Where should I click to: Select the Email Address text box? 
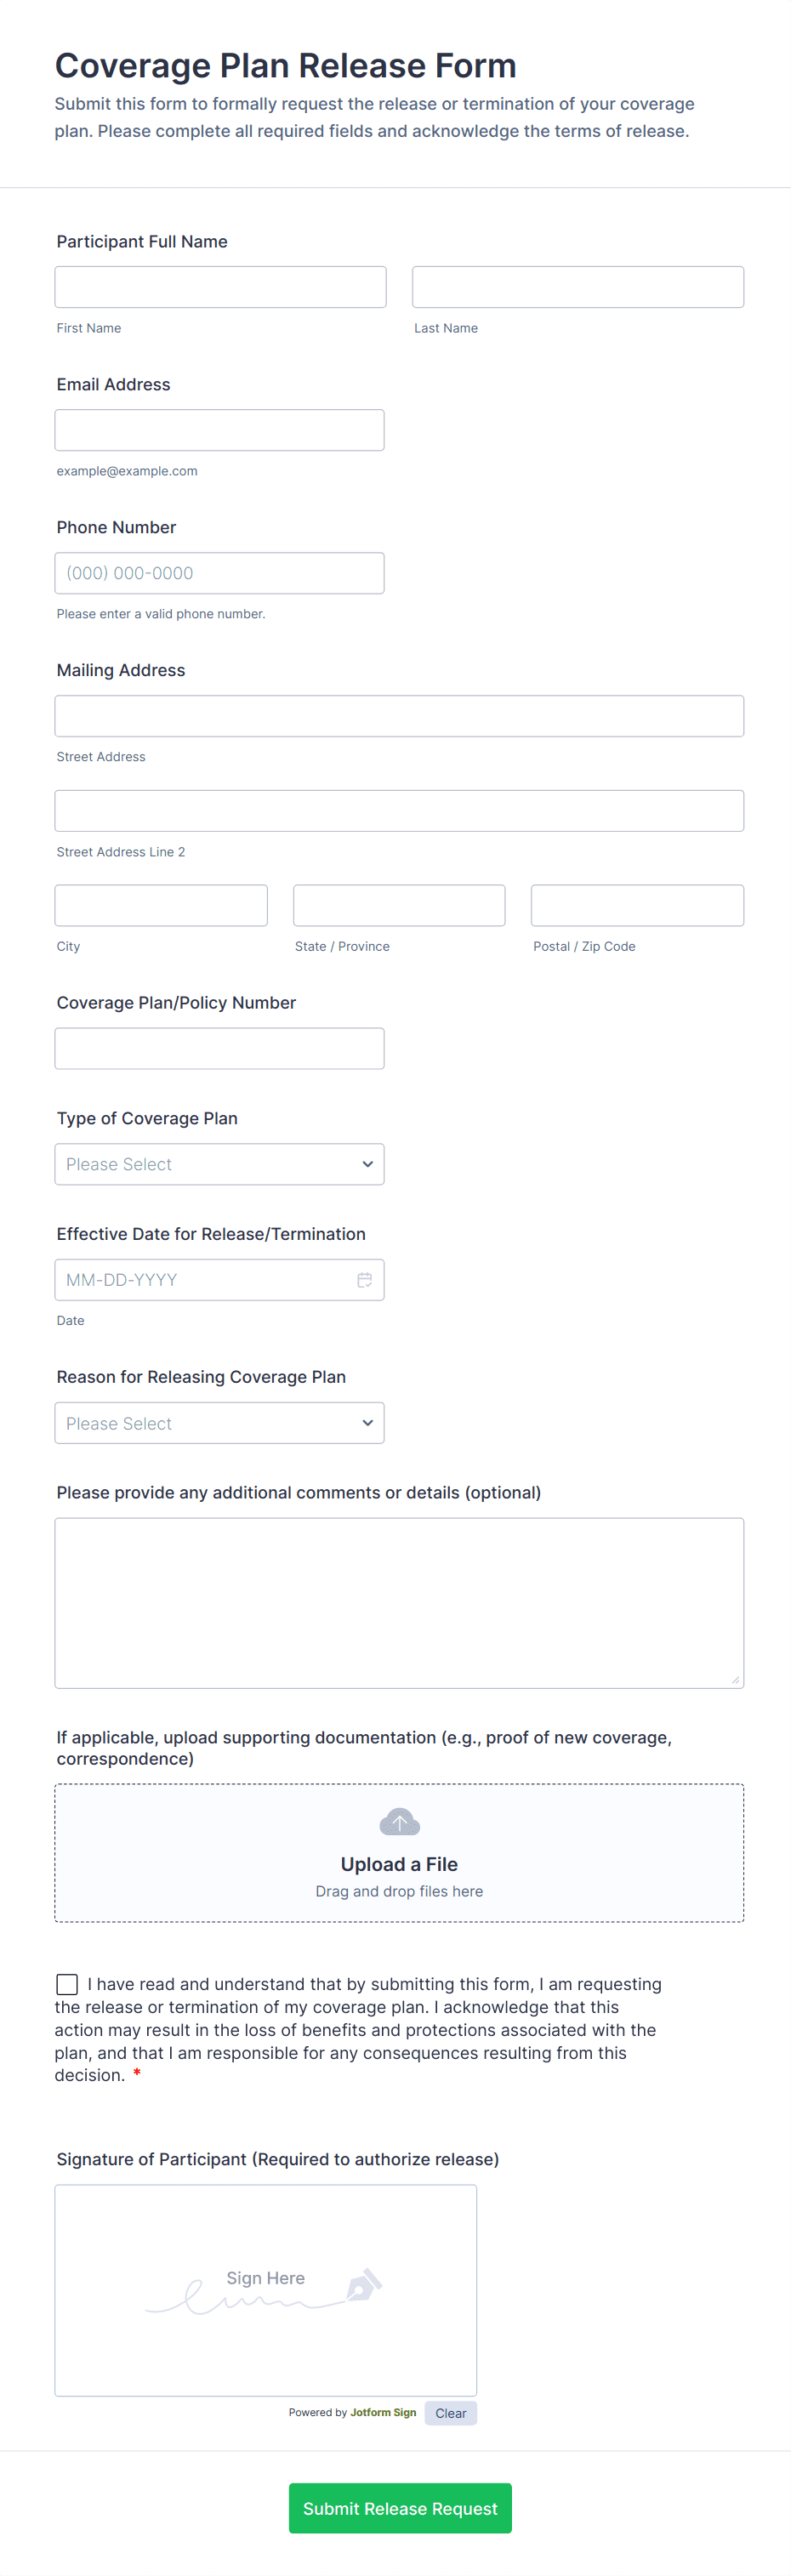(219, 430)
